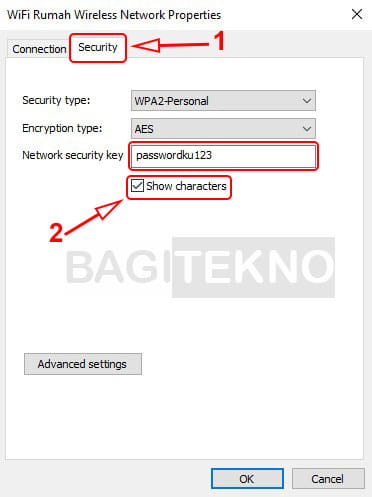Close the properties dialog with the X
The height and width of the screenshot is (497, 372).
click(357, 14)
